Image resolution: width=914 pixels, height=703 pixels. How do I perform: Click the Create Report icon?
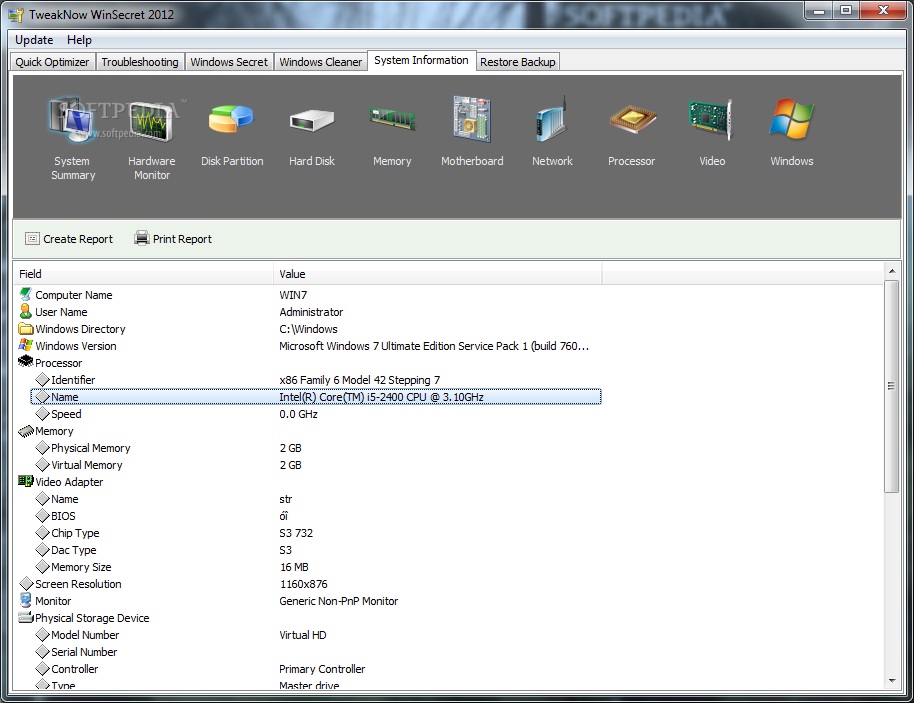(x=33, y=238)
